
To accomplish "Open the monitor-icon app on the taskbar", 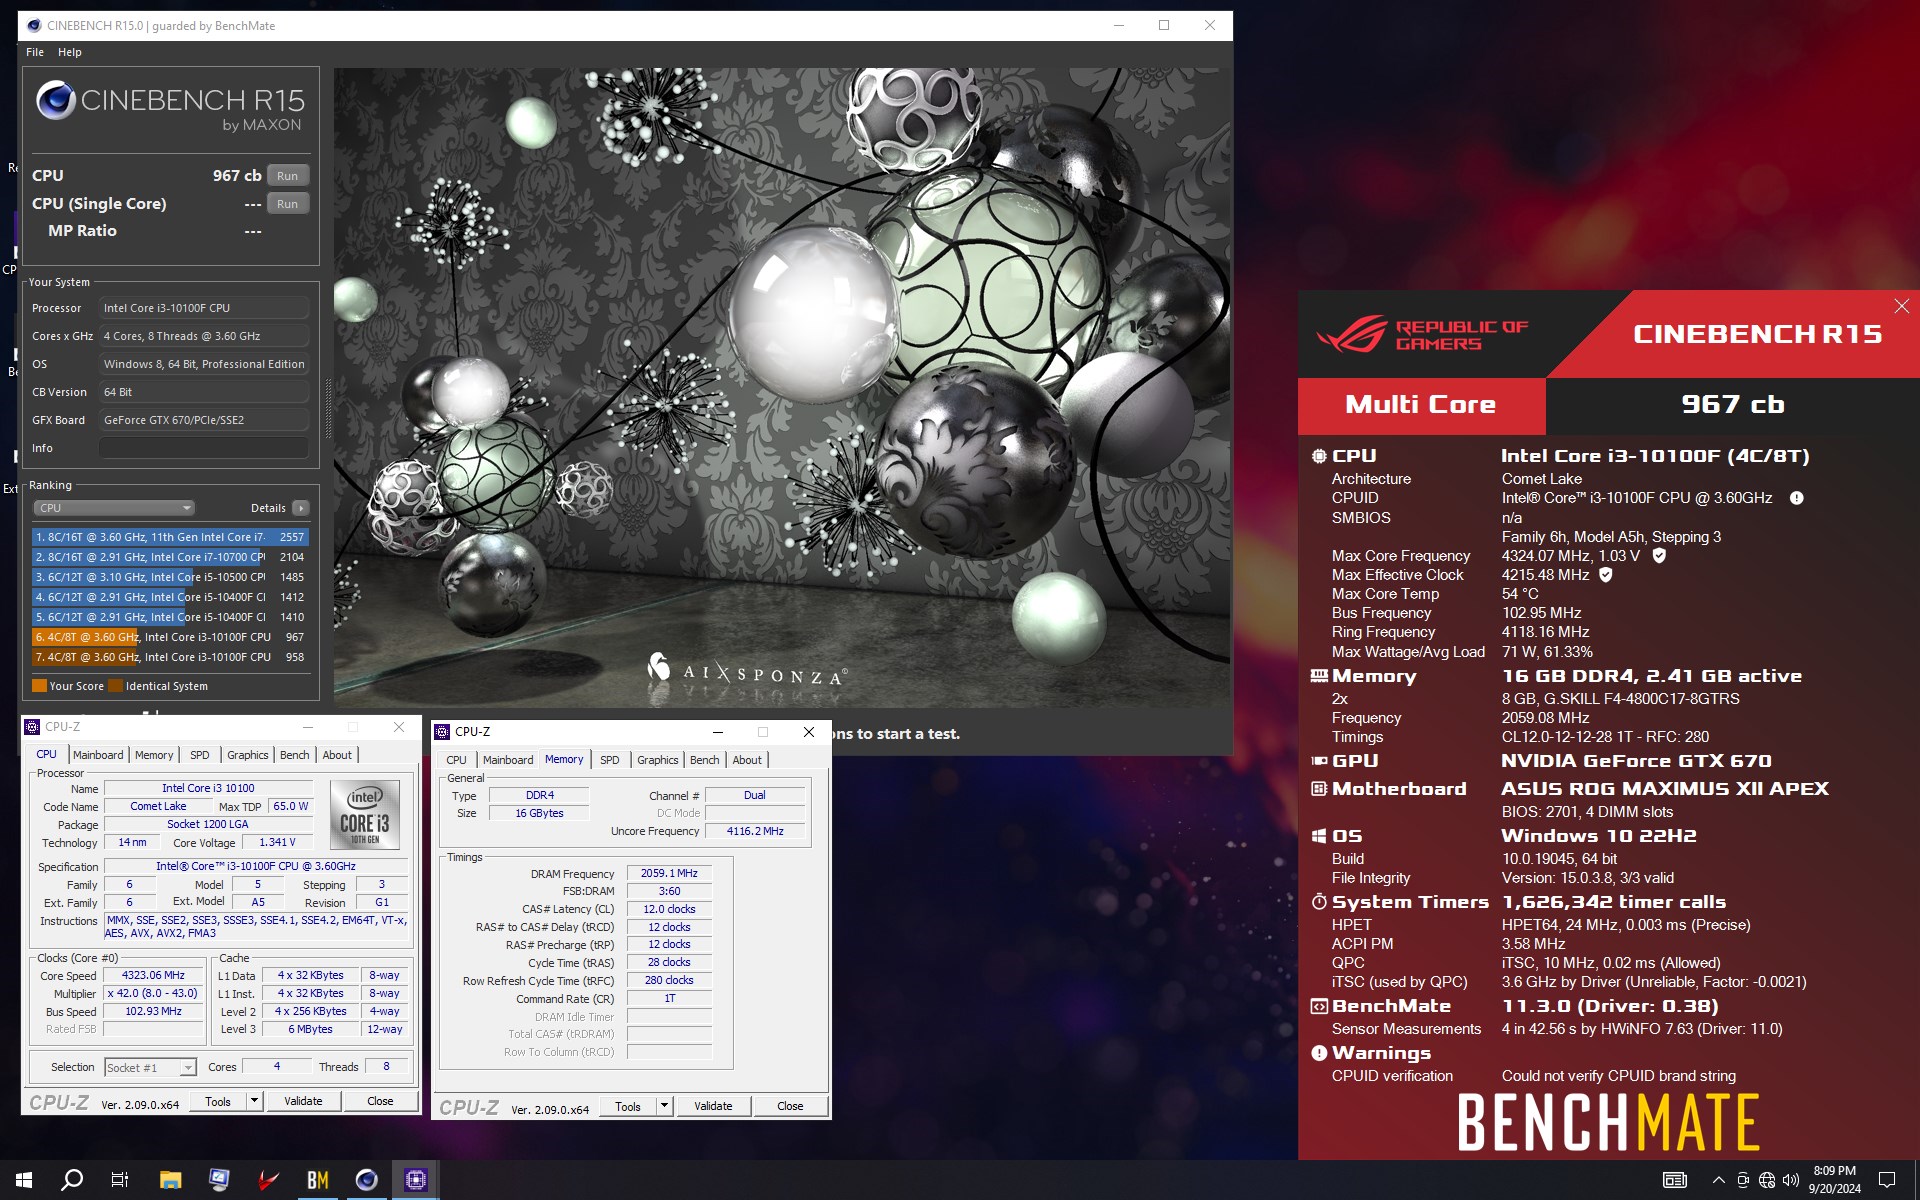I will (219, 1180).
